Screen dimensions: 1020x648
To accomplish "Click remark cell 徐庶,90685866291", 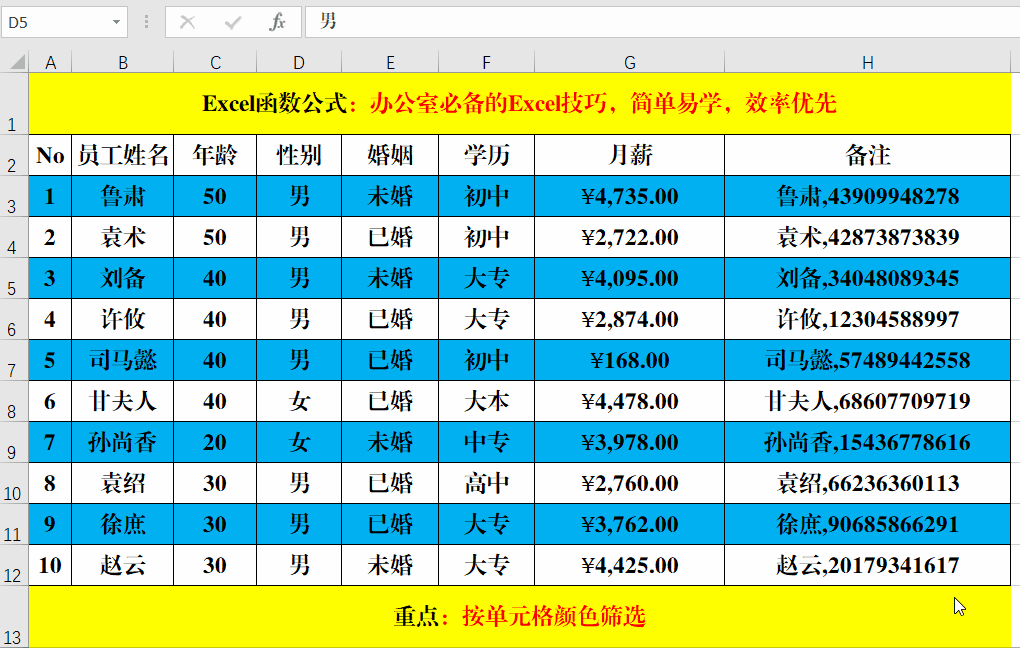I will tap(868, 524).
